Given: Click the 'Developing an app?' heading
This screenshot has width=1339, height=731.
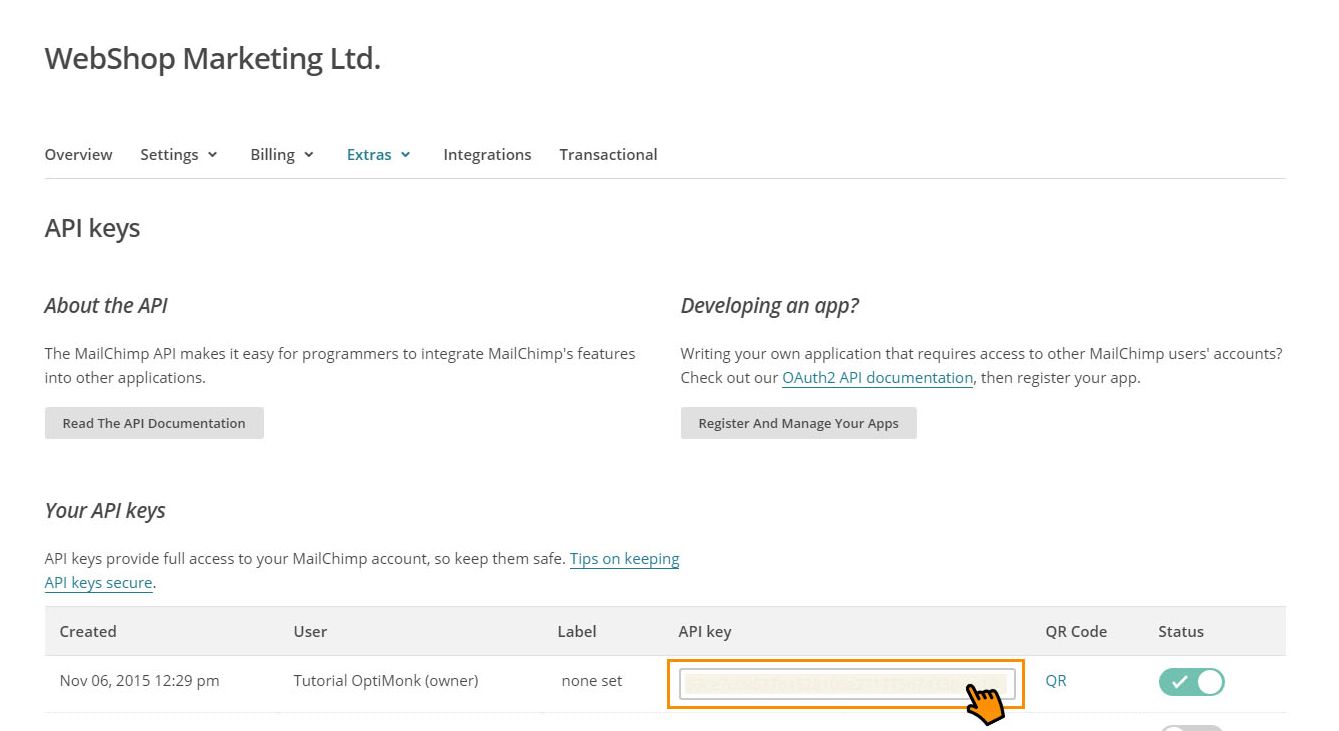Looking at the screenshot, I should point(770,306).
